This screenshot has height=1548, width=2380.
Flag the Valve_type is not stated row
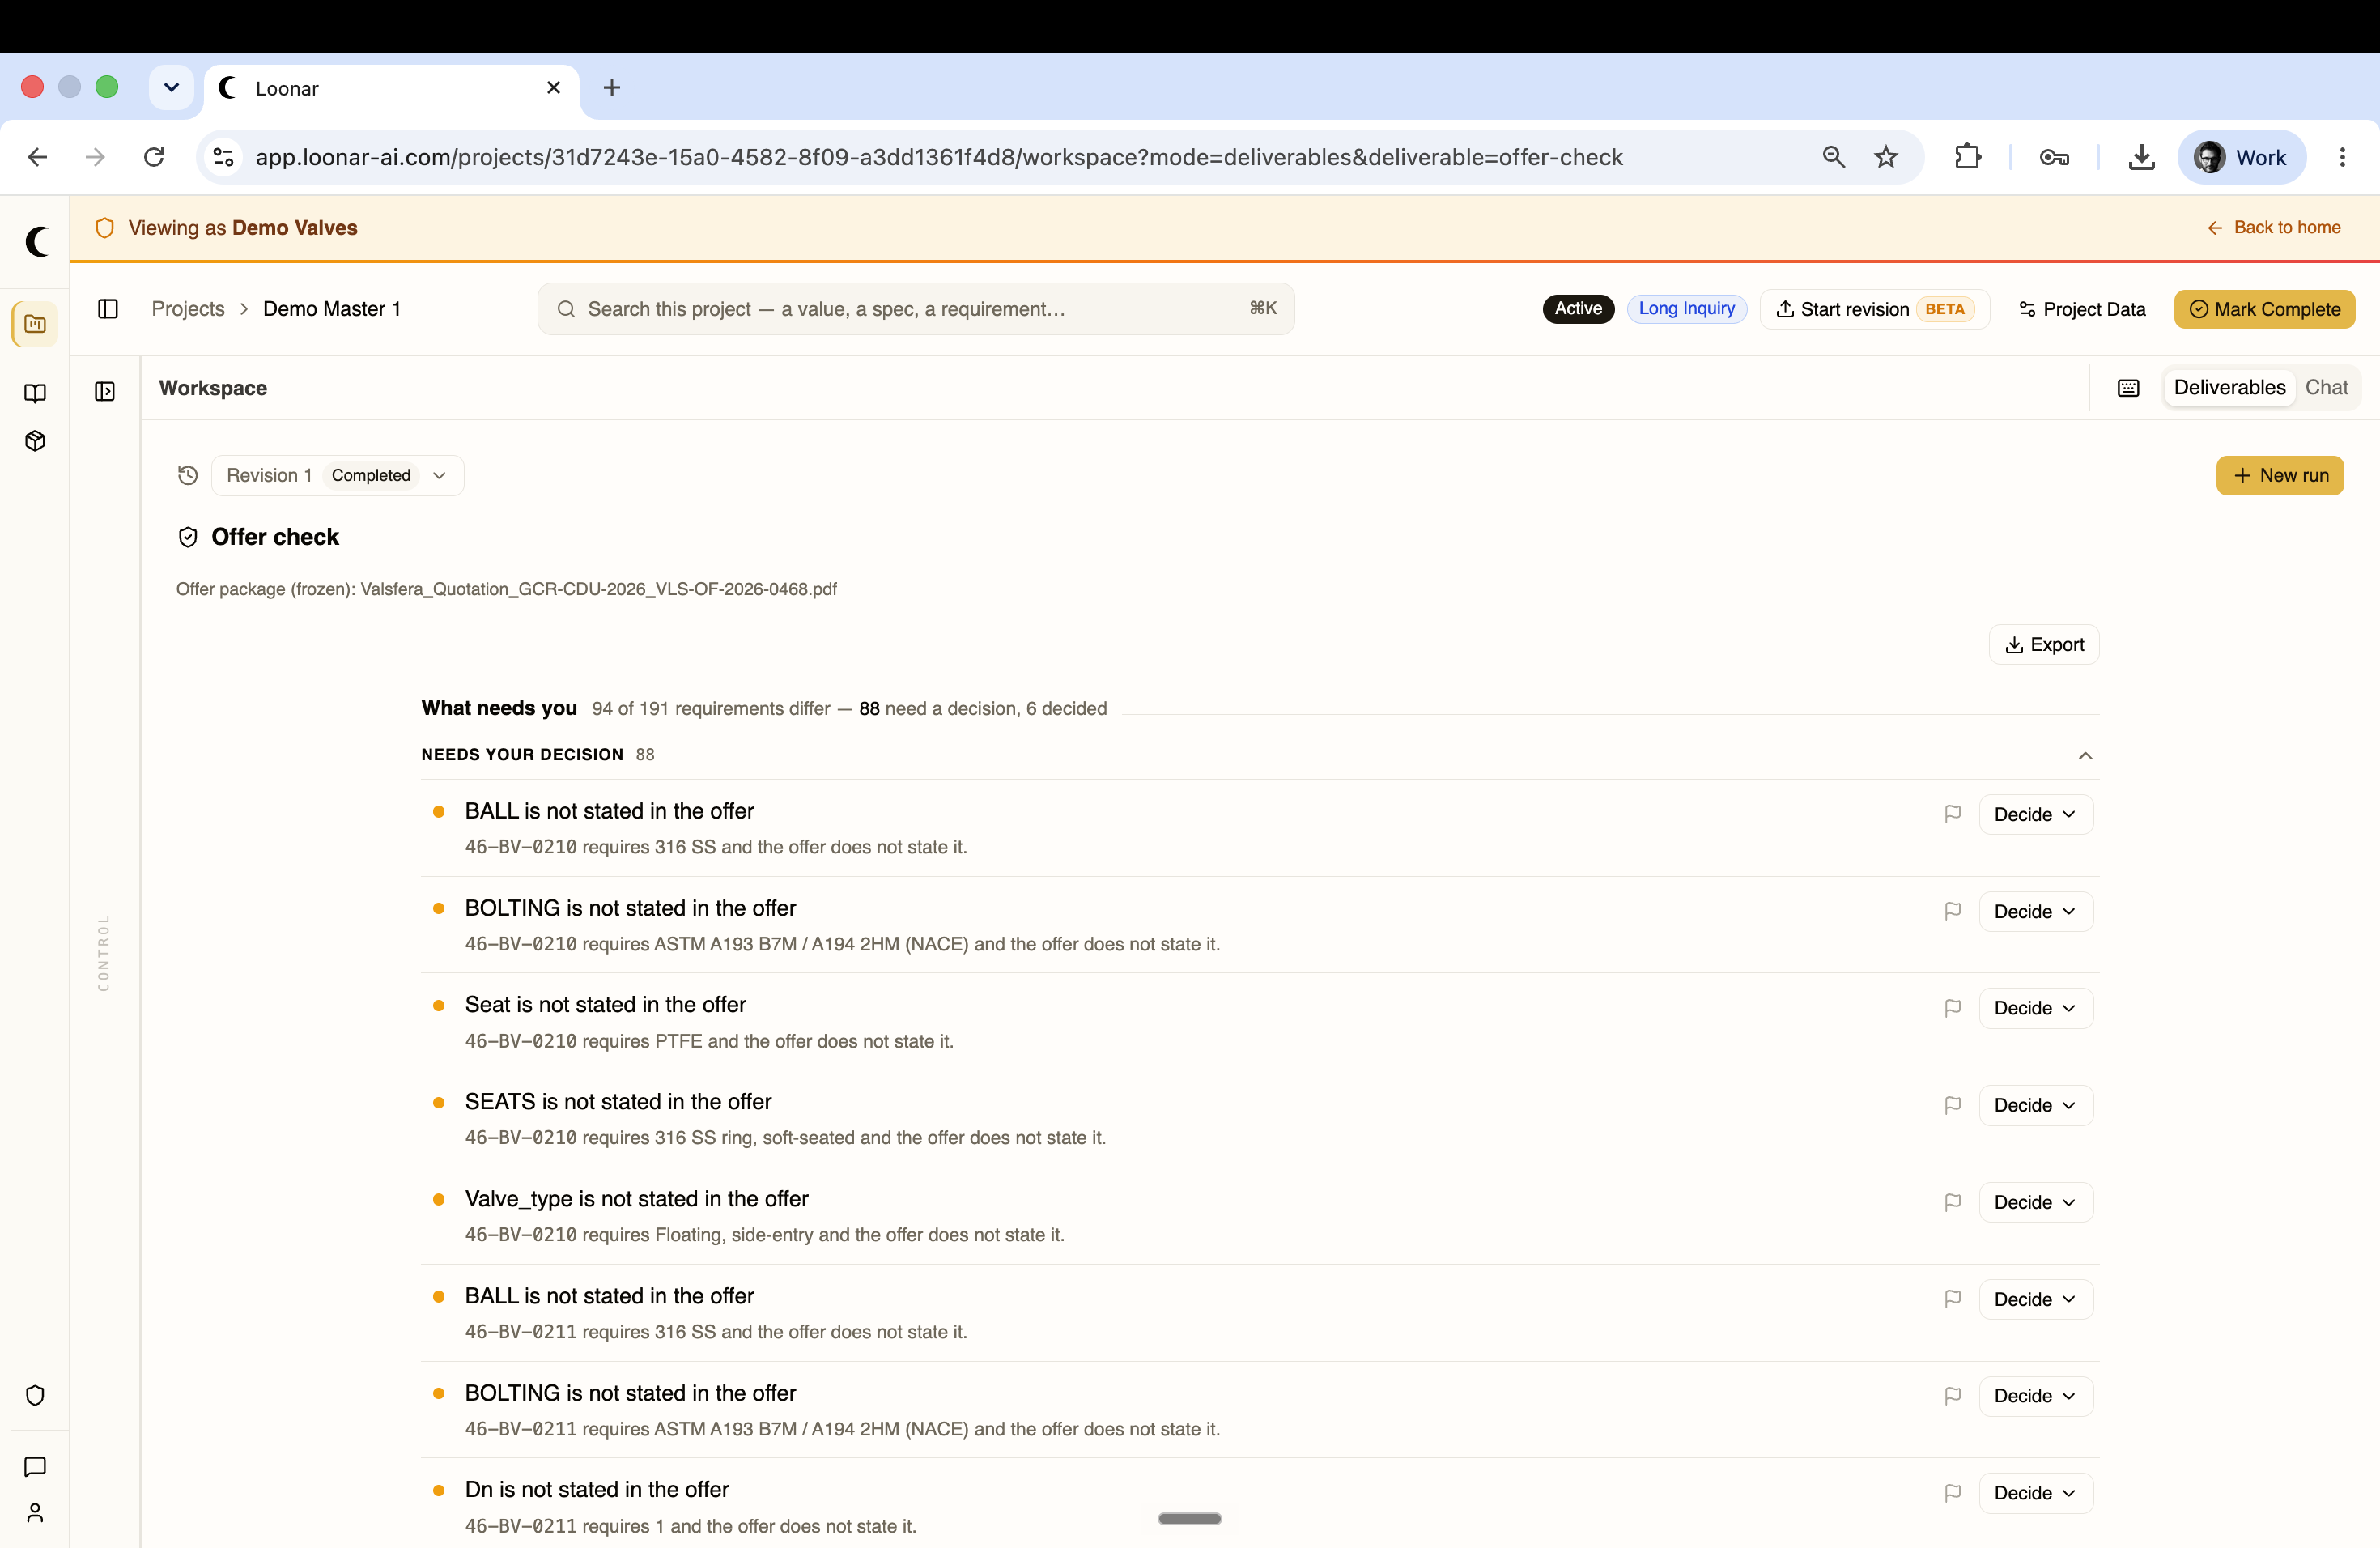pyautogui.click(x=1952, y=1202)
